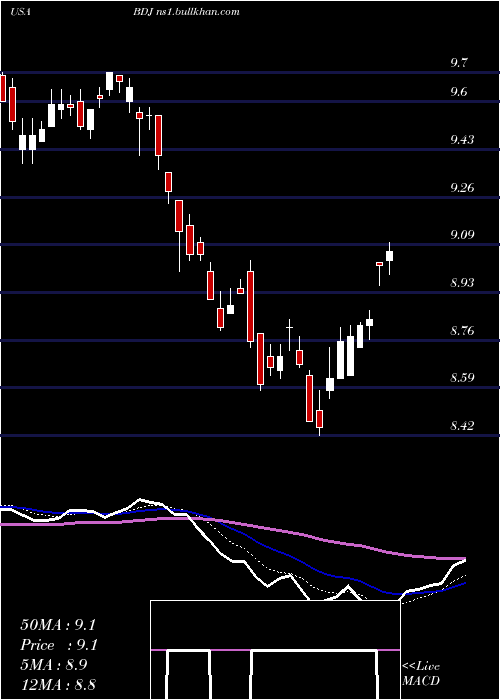Click the 5MA : 8.9 readout

pyautogui.click(x=54, y=665)
